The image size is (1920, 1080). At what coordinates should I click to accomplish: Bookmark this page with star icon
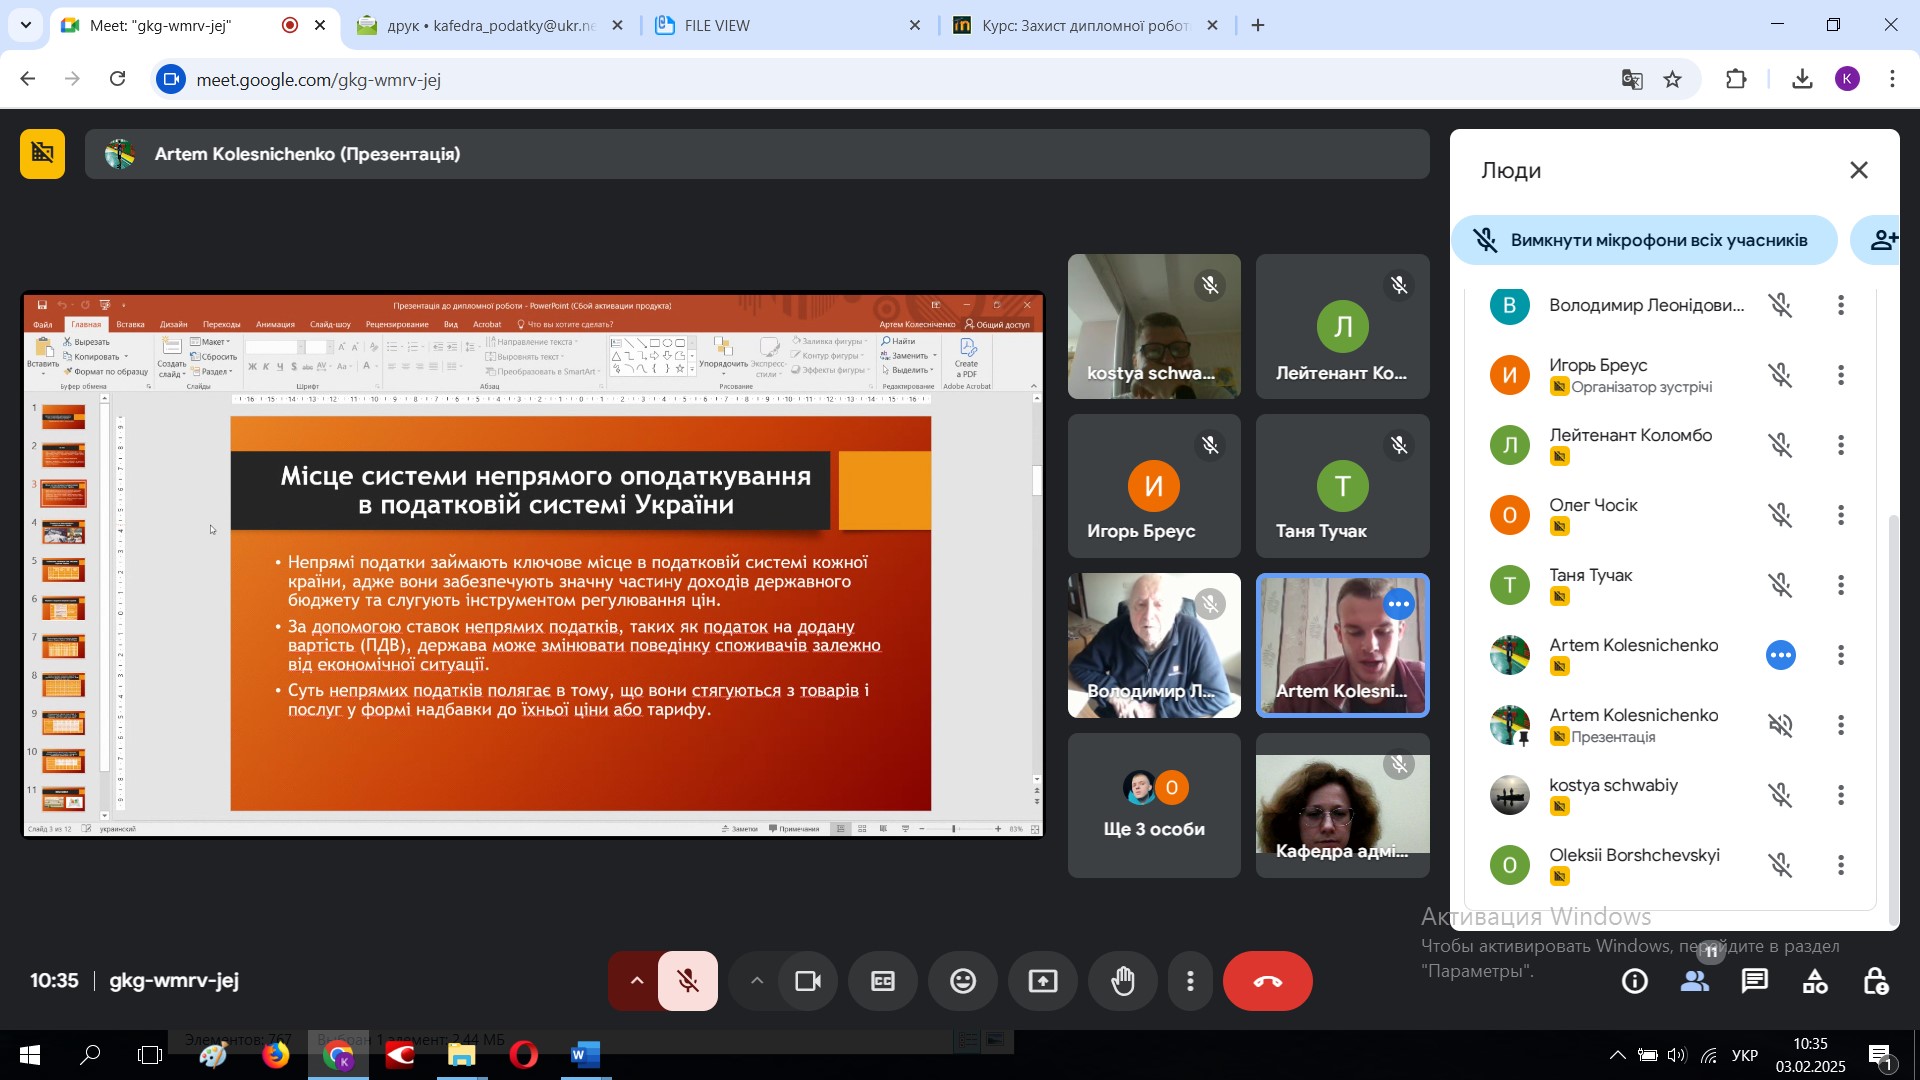click(1673, 79)
